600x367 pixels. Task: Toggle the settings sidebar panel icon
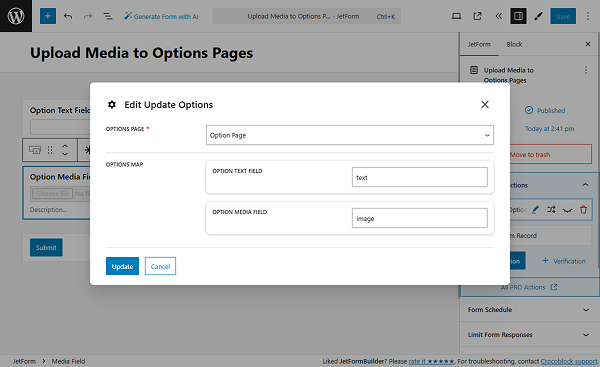(518, 16)
